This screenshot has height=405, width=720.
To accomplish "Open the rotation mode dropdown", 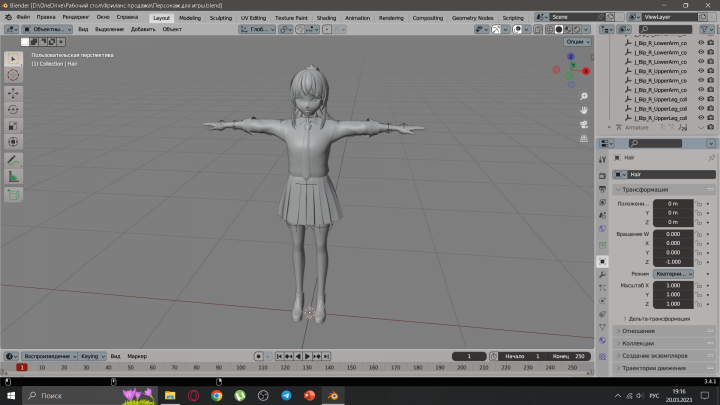I will pos(673,274).
